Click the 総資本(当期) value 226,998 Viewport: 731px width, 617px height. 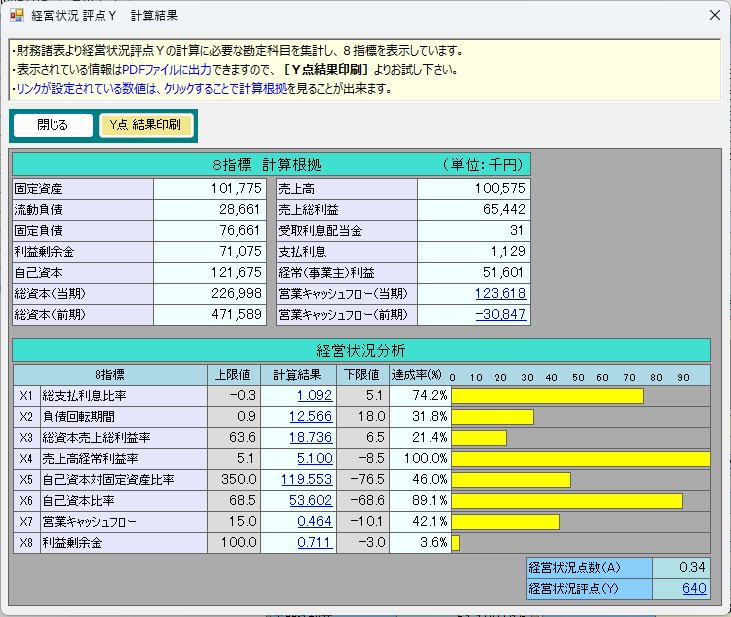(210, 293)
